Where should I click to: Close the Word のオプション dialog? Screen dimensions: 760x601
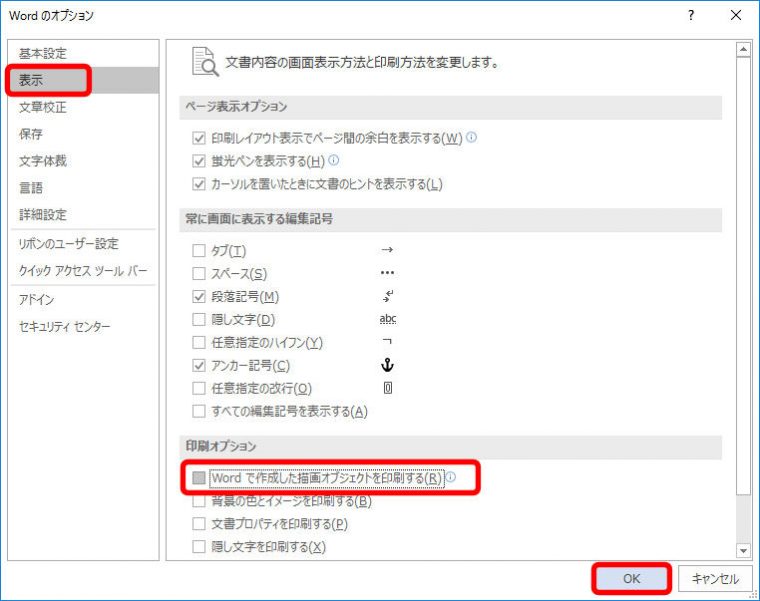(x=736, y=16)
